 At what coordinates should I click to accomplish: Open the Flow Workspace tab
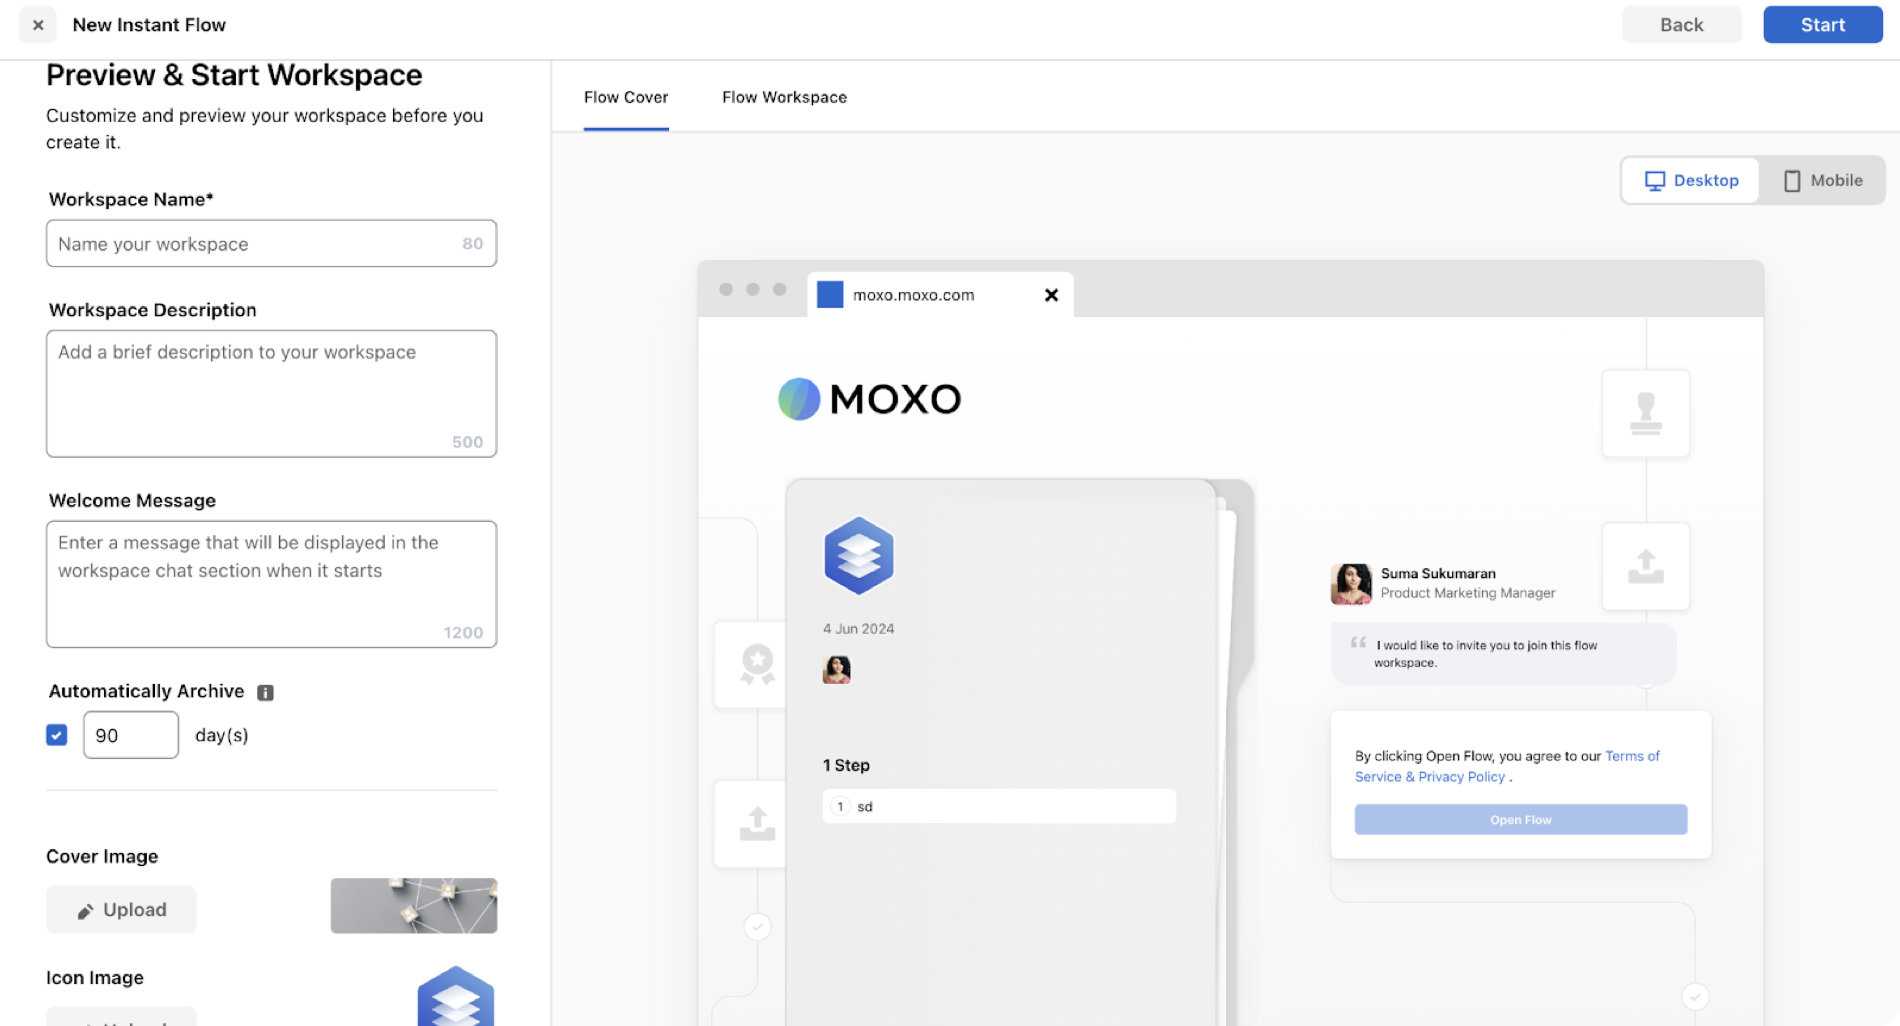point(784,97)
